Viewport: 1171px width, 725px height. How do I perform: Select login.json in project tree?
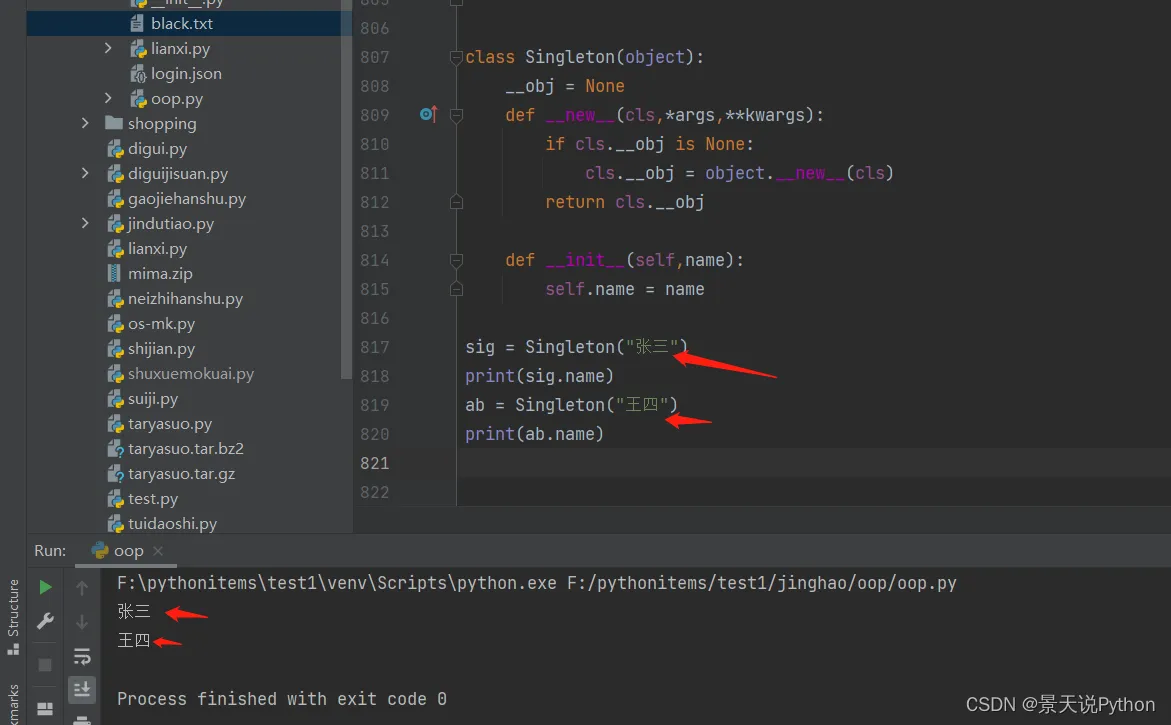186,74
